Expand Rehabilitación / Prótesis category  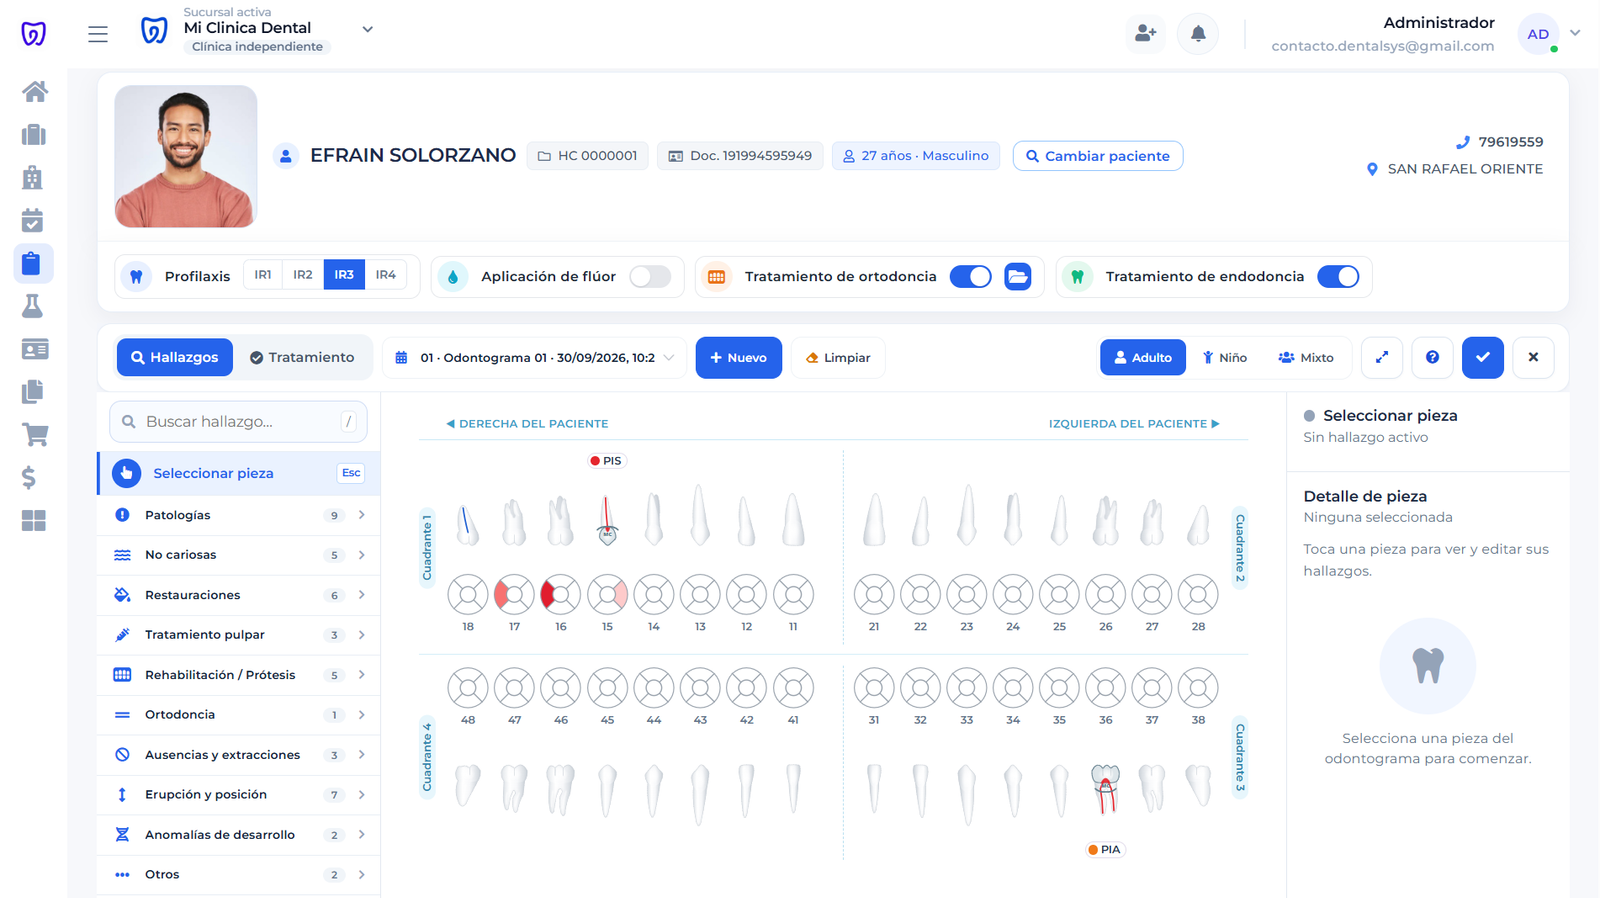coord(239,675)
